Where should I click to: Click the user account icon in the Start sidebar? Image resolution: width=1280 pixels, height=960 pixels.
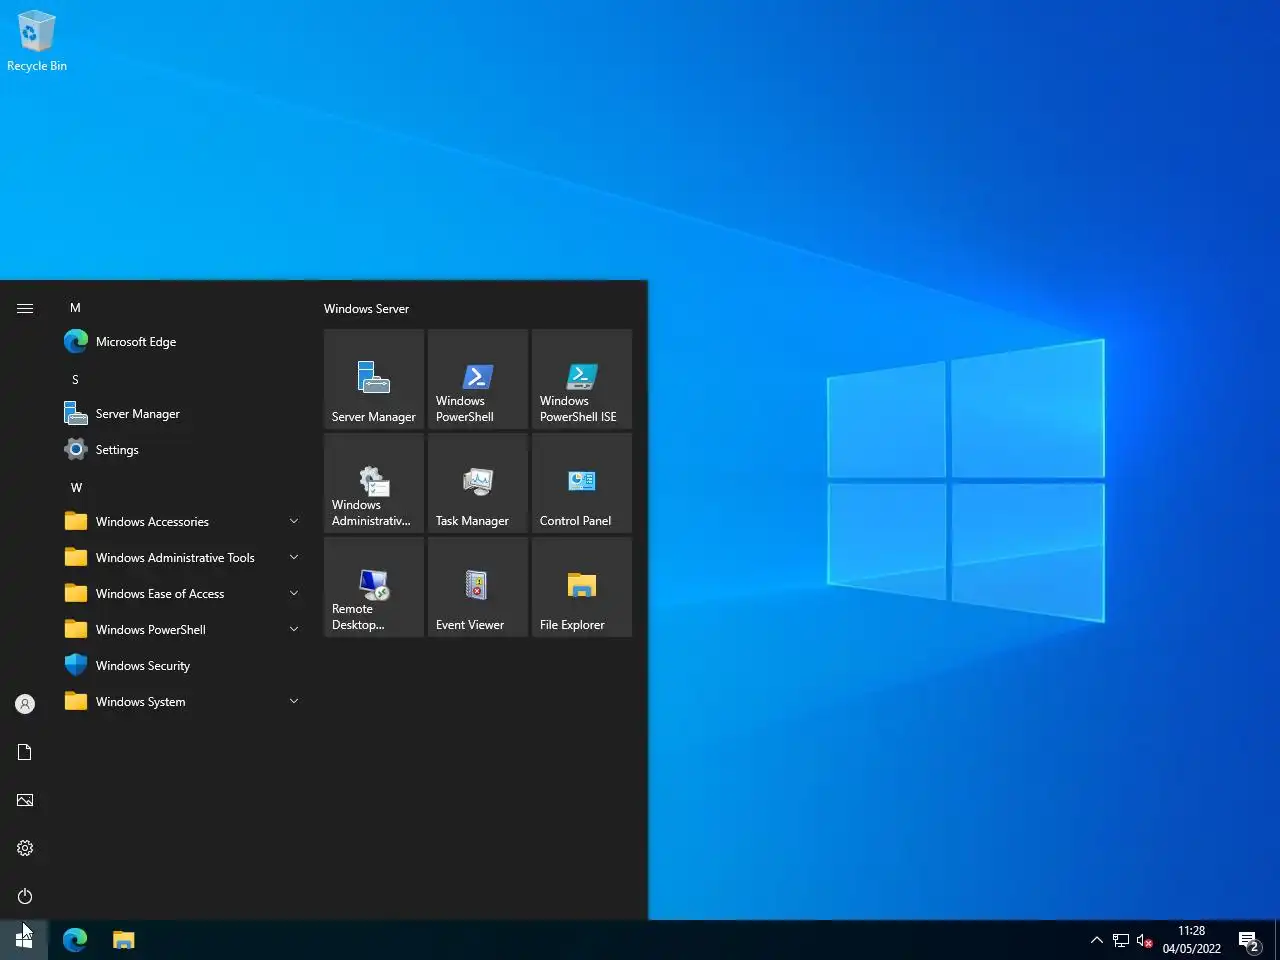(25, 704)
